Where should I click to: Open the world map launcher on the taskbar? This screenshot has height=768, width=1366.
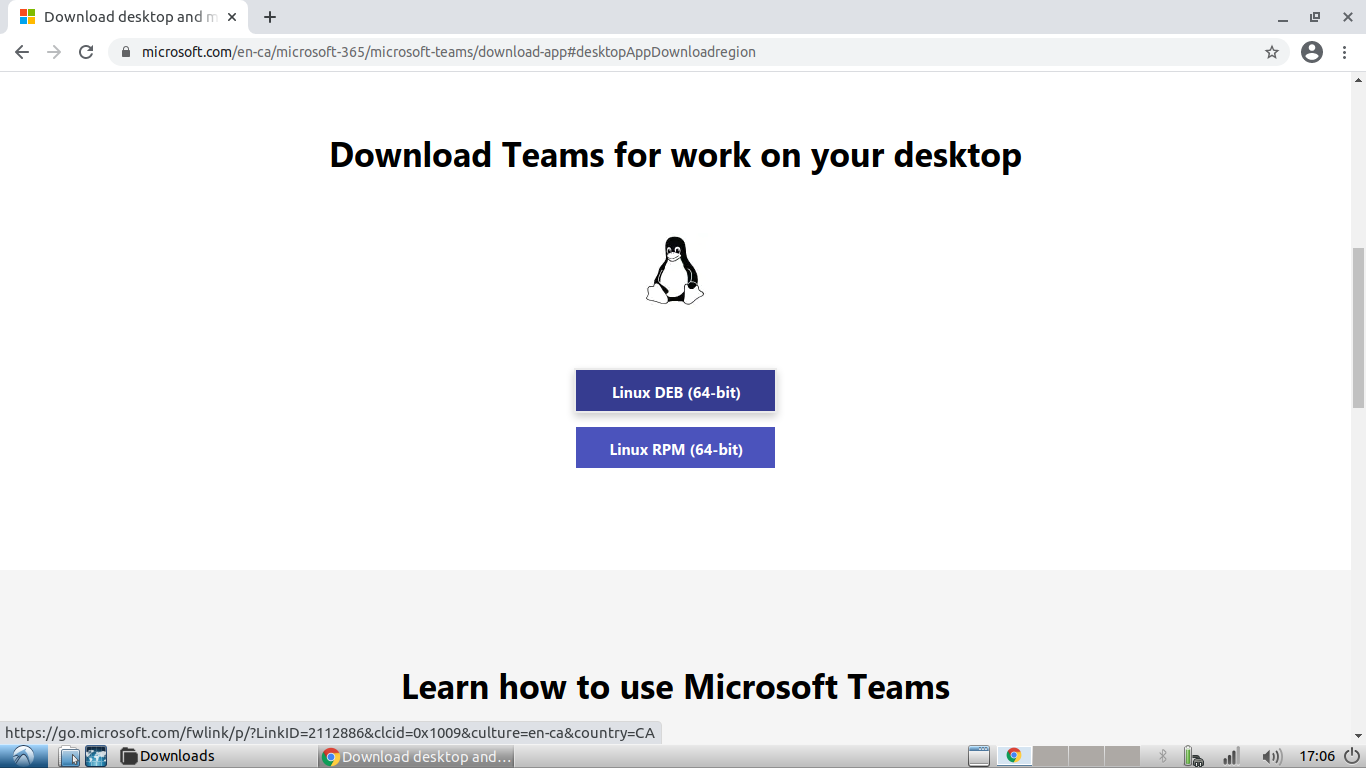tap(96, 756)
